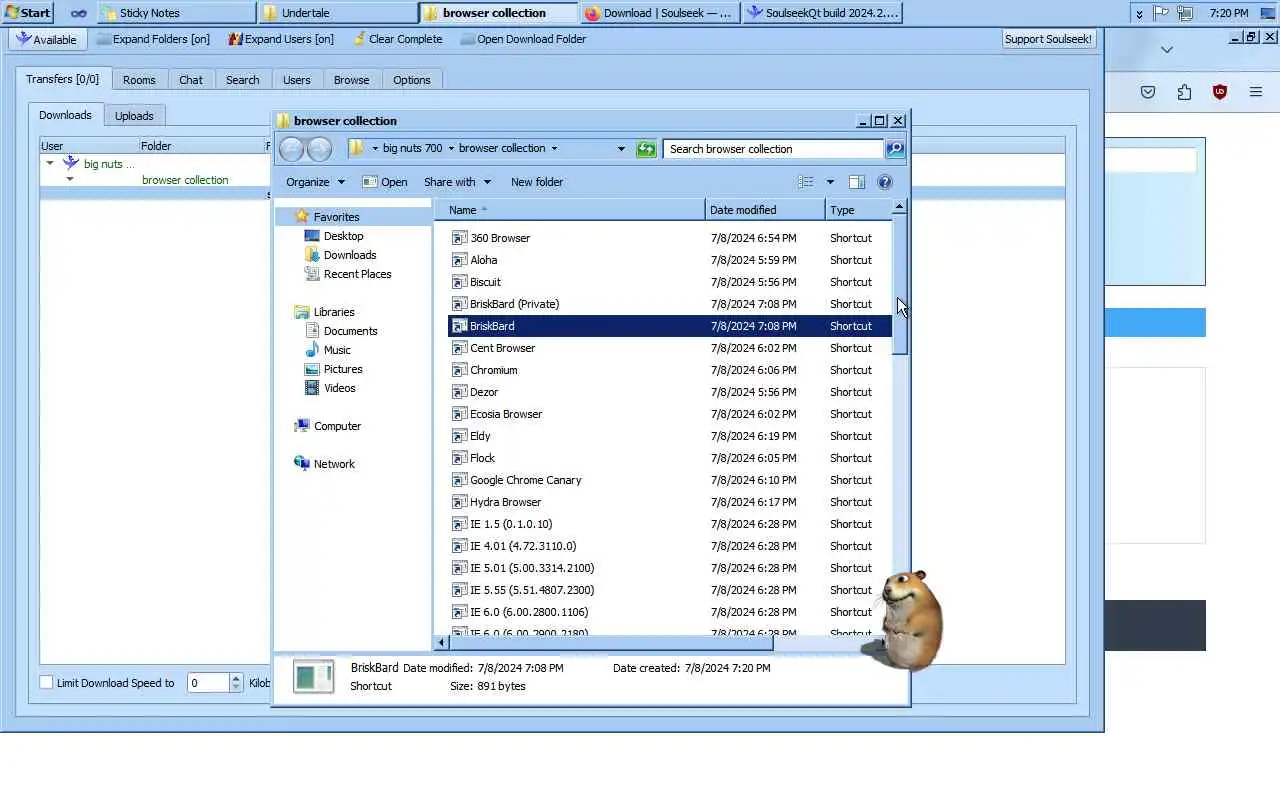Click the Support Soulseek! button
This screenshot has width=1280, height=800.
coord(1049,39)
